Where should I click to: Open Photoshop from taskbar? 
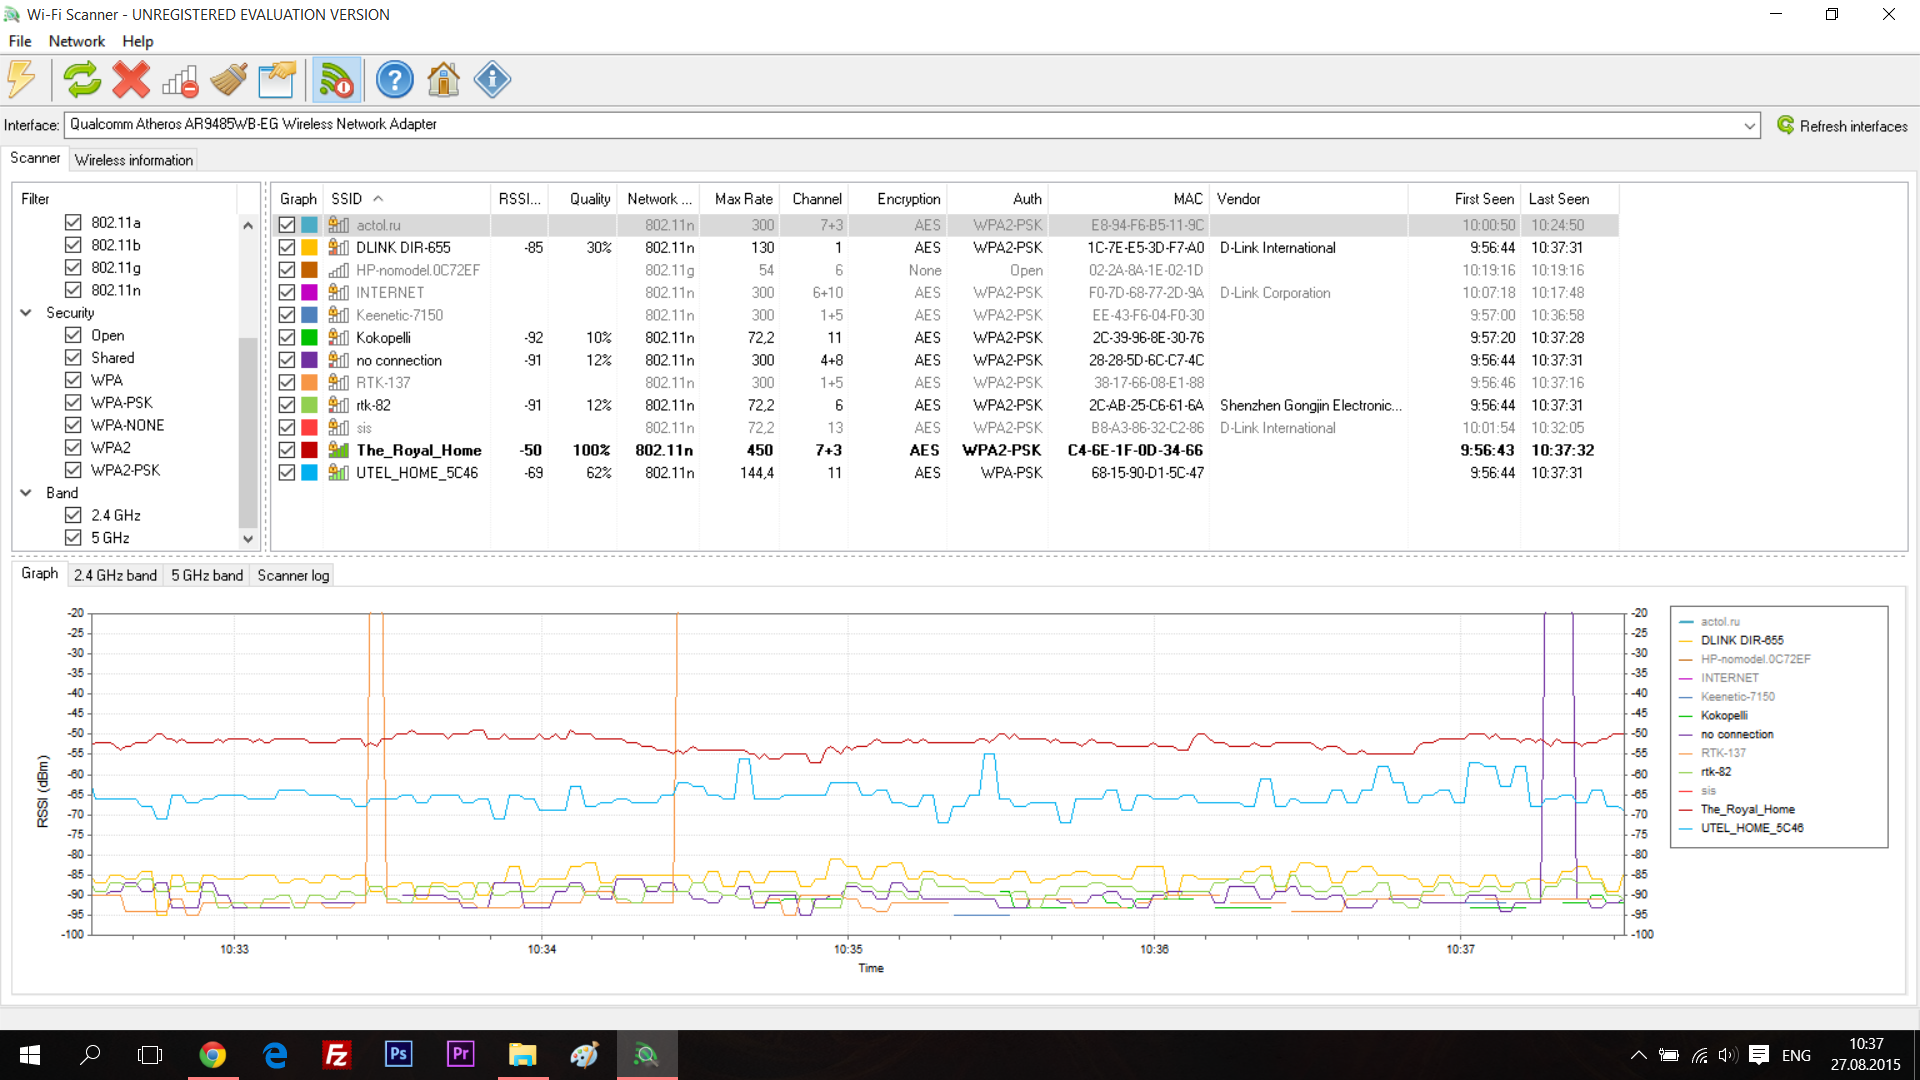(x=398, y=1055)
